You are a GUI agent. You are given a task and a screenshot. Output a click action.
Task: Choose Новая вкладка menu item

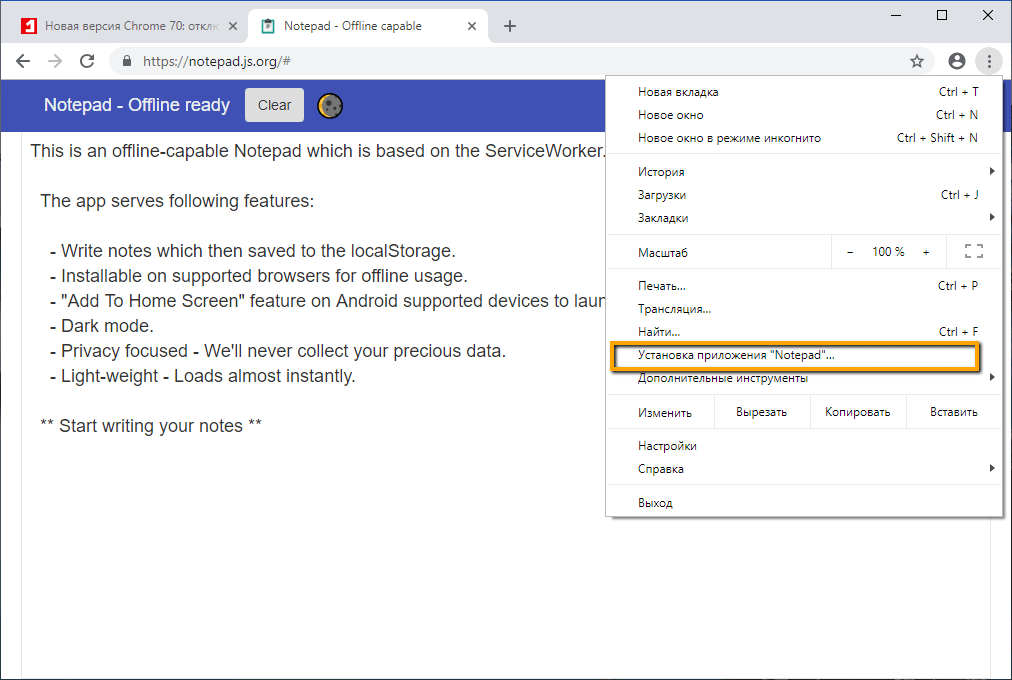804,92
